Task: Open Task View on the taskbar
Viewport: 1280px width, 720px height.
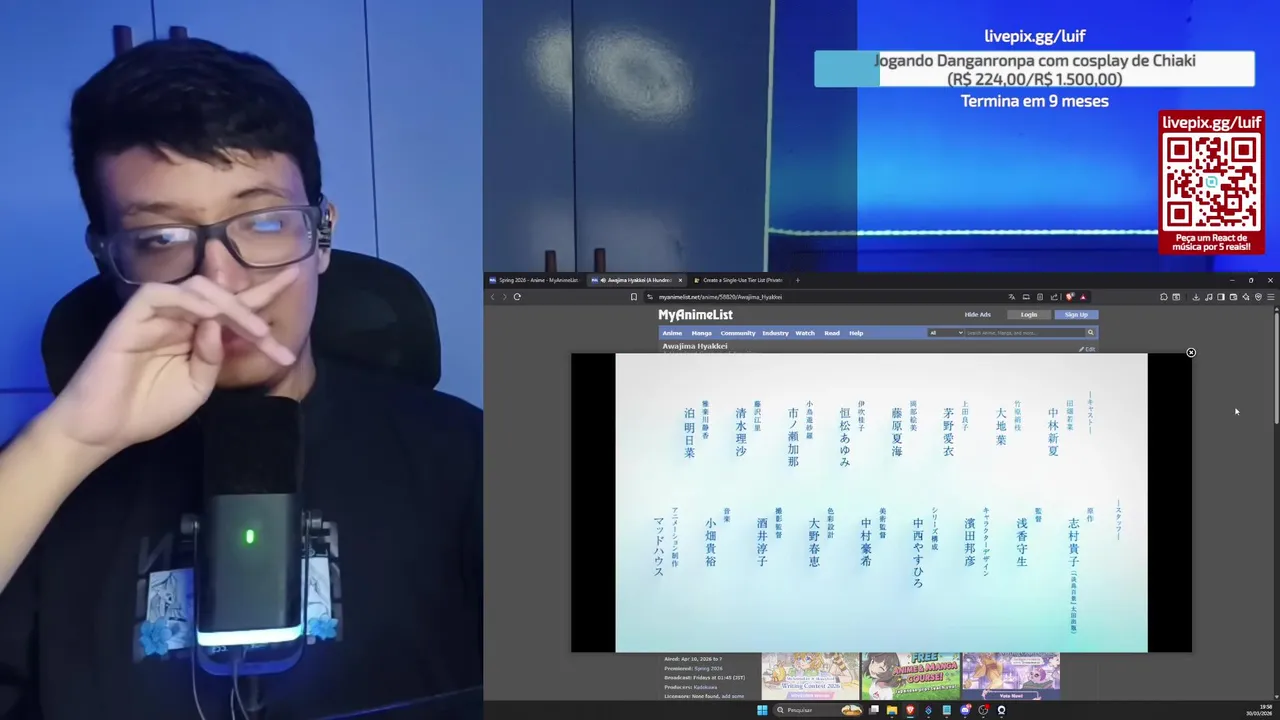Action: [873, 710]
